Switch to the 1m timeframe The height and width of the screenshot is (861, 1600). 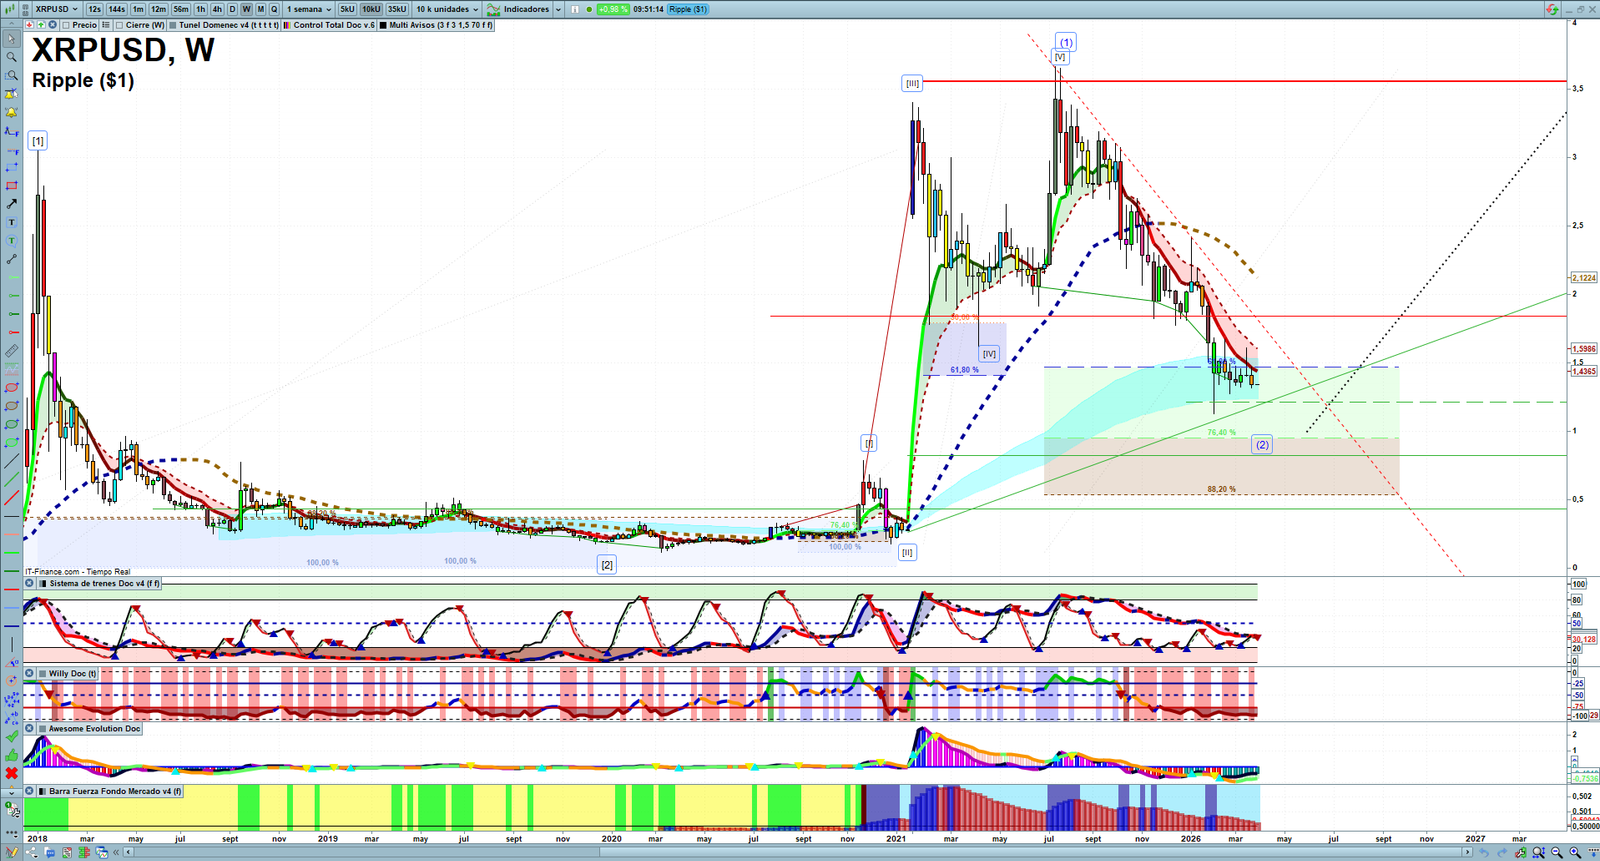(x=138, y=9)
